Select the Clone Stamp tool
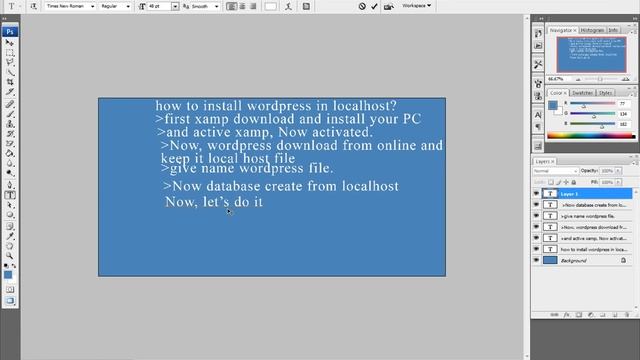Viewport: 640px width, 360px height. pyautogui.click(x=10, y=124)
